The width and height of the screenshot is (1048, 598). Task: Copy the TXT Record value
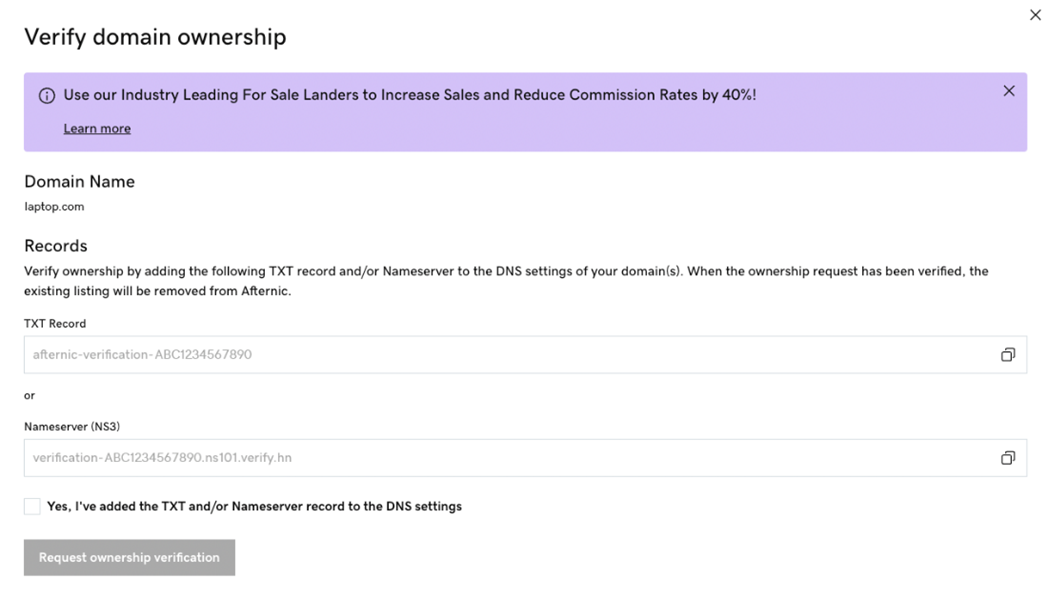(1007, 355)
